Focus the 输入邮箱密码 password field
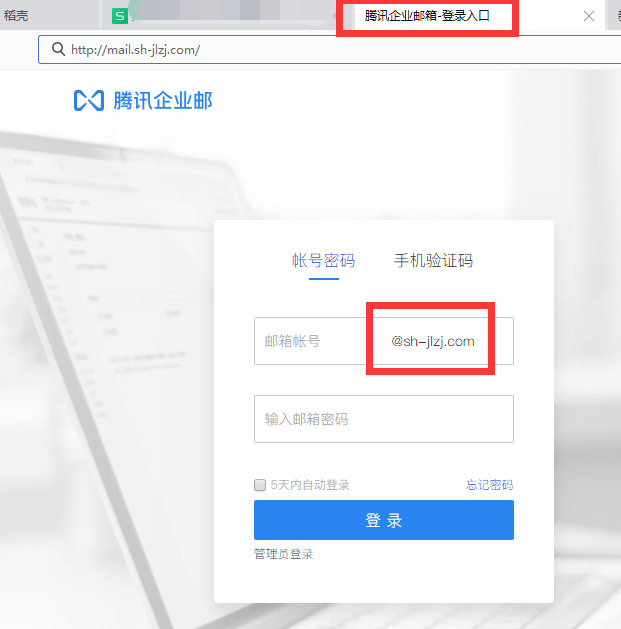The width and height of the screenshot is (621, 629). (383, 419)
